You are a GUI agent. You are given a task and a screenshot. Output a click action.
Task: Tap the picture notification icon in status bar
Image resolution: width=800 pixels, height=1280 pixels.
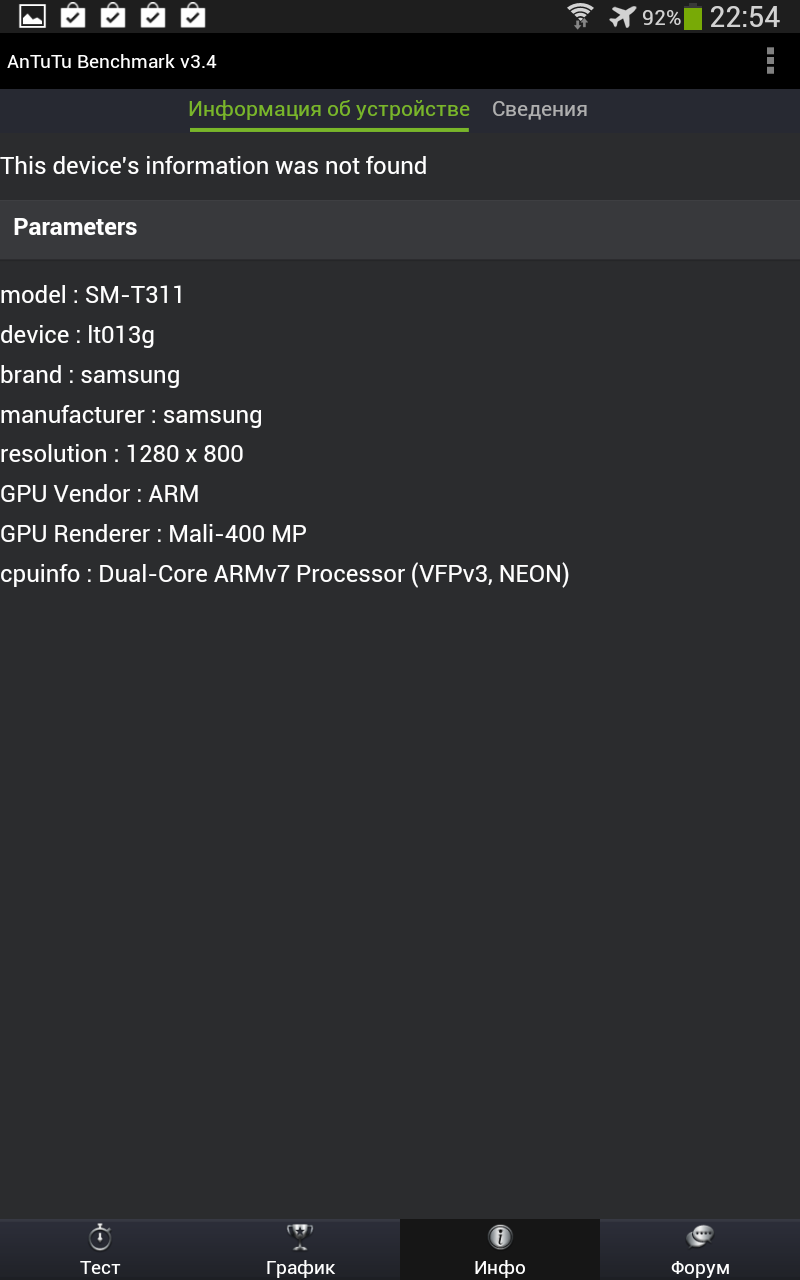pos(33,16)
